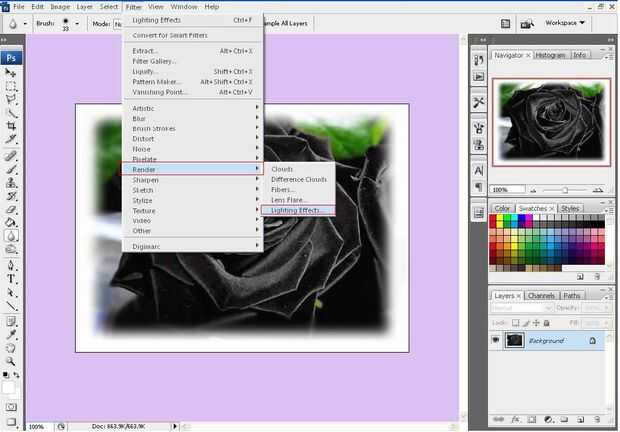Toggle Quick Mask mode icon
This screenshot has width=620, height=432.
(11, 407)
